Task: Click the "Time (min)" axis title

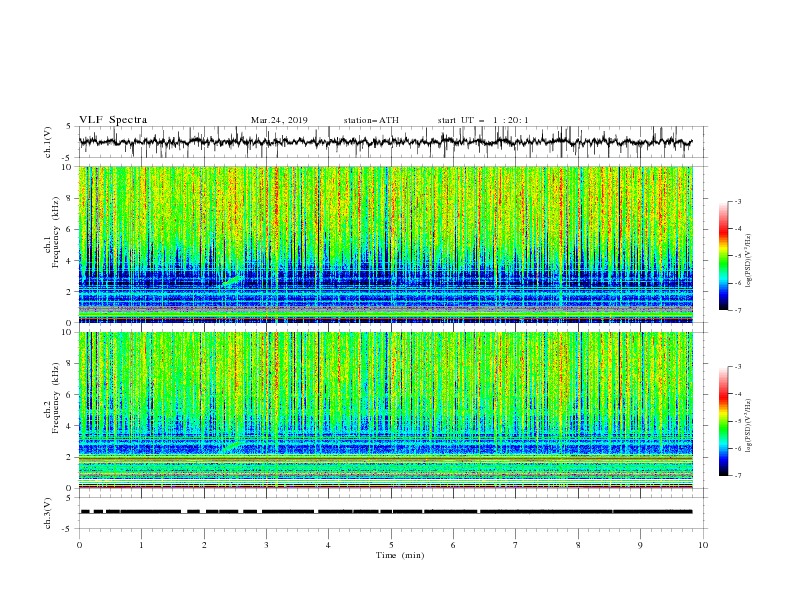Action: click(400, 555)
